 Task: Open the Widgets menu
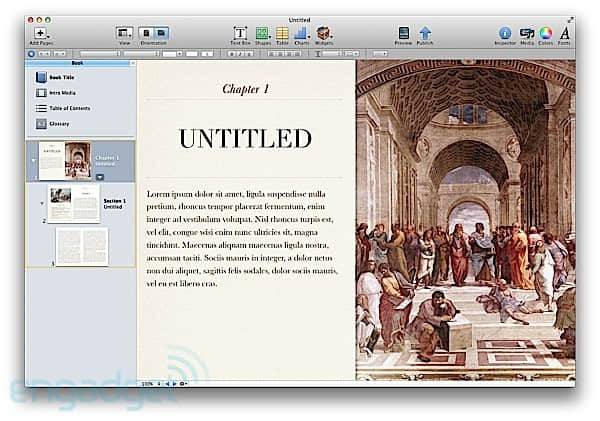tap(324, 34)
